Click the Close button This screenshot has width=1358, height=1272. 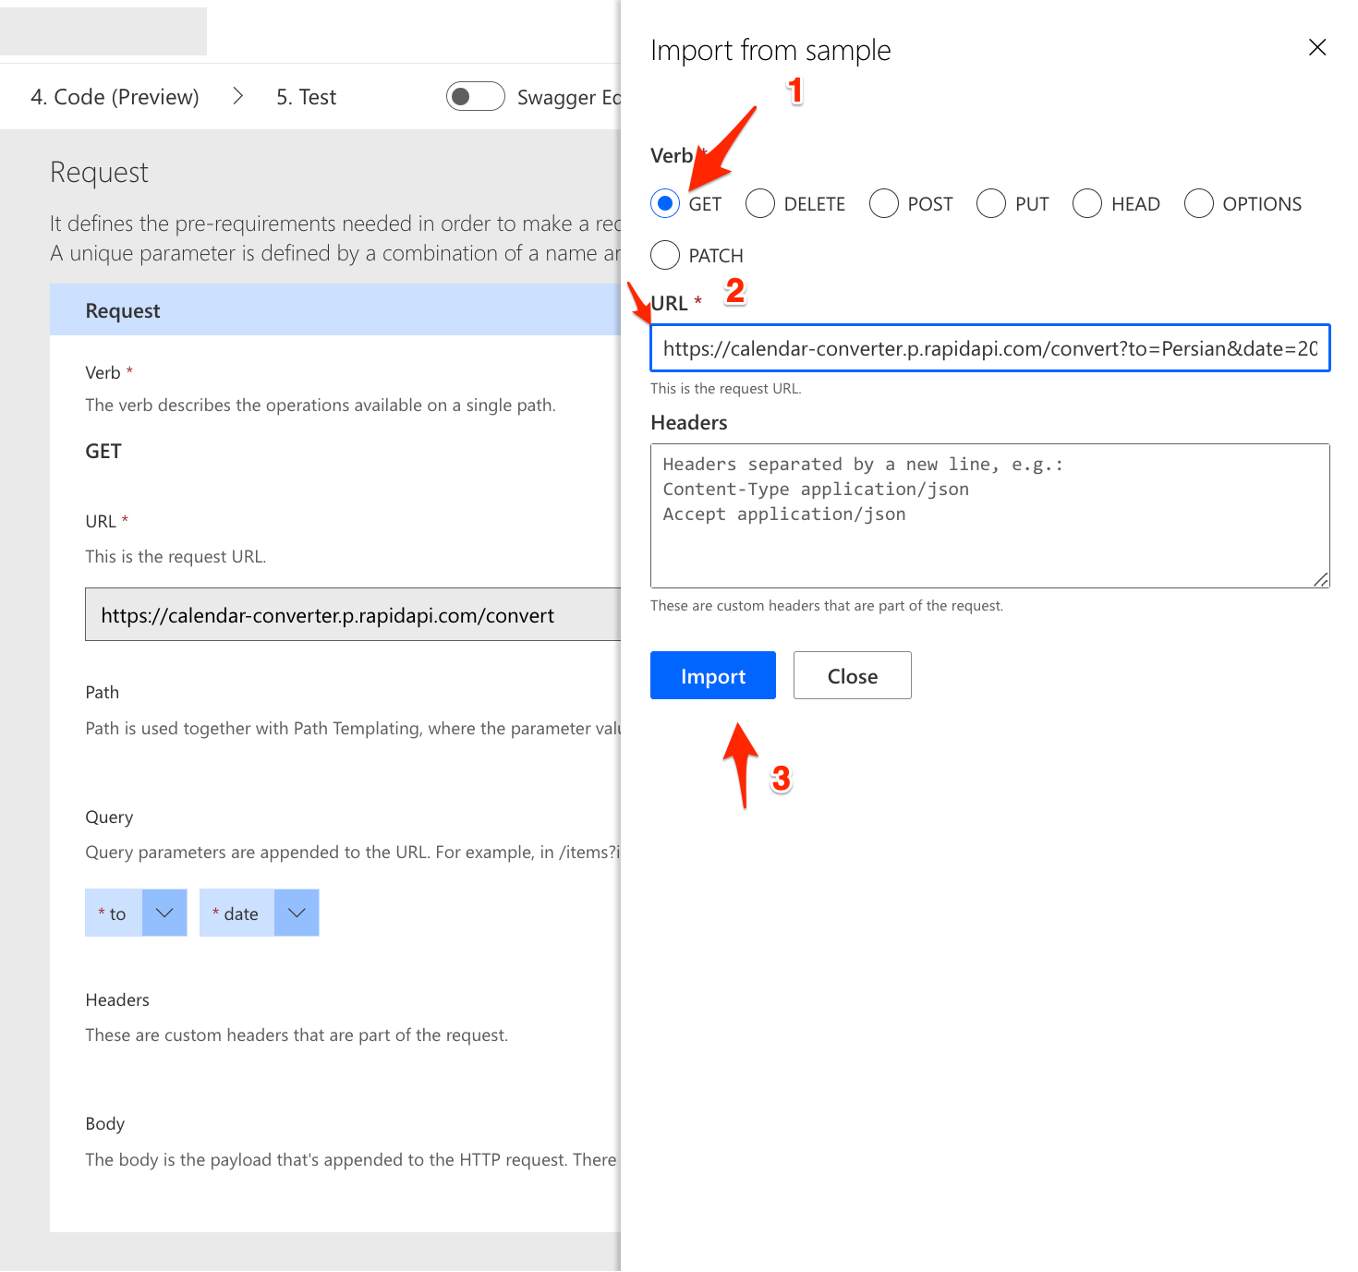click(x=851, y=675)
